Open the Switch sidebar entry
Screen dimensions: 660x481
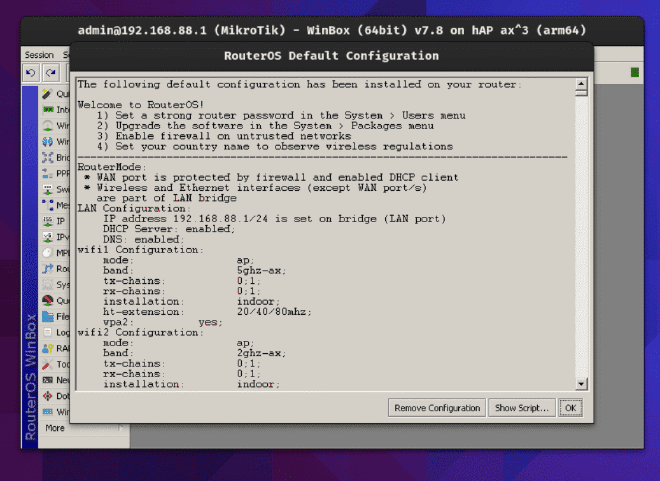[55, 189]
